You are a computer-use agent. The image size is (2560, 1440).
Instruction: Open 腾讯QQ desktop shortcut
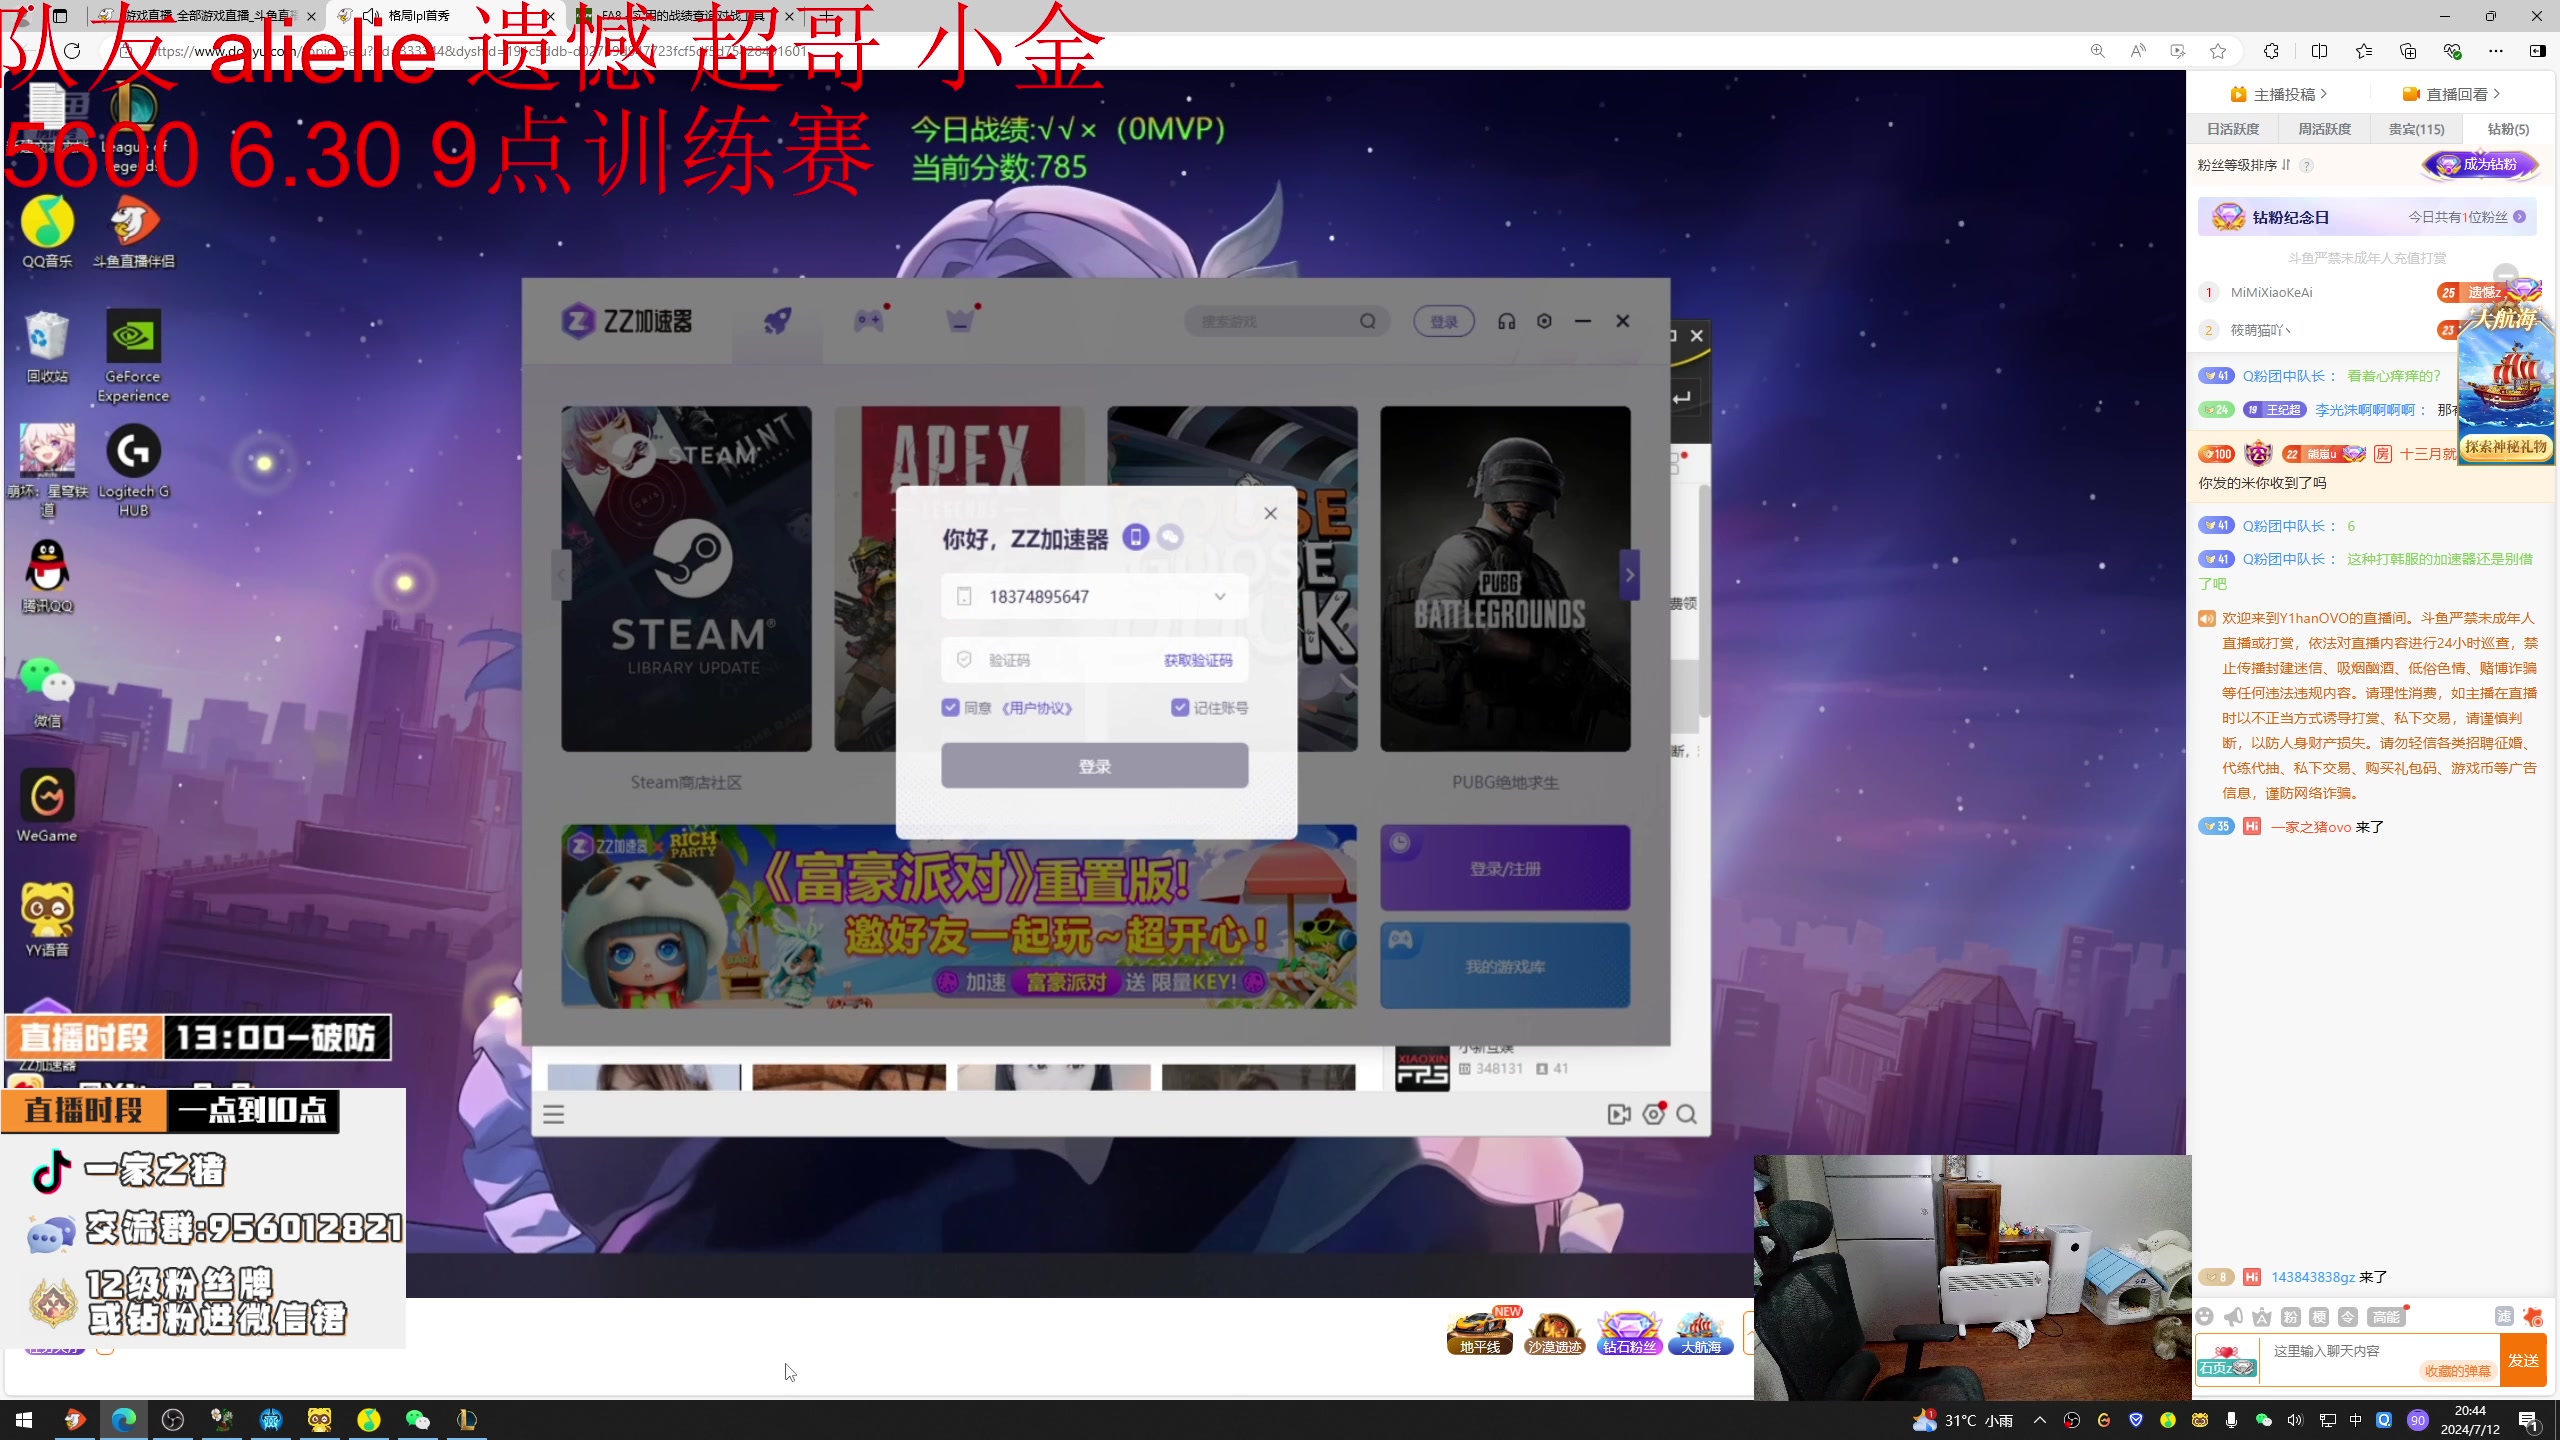(x=47, y=576)
